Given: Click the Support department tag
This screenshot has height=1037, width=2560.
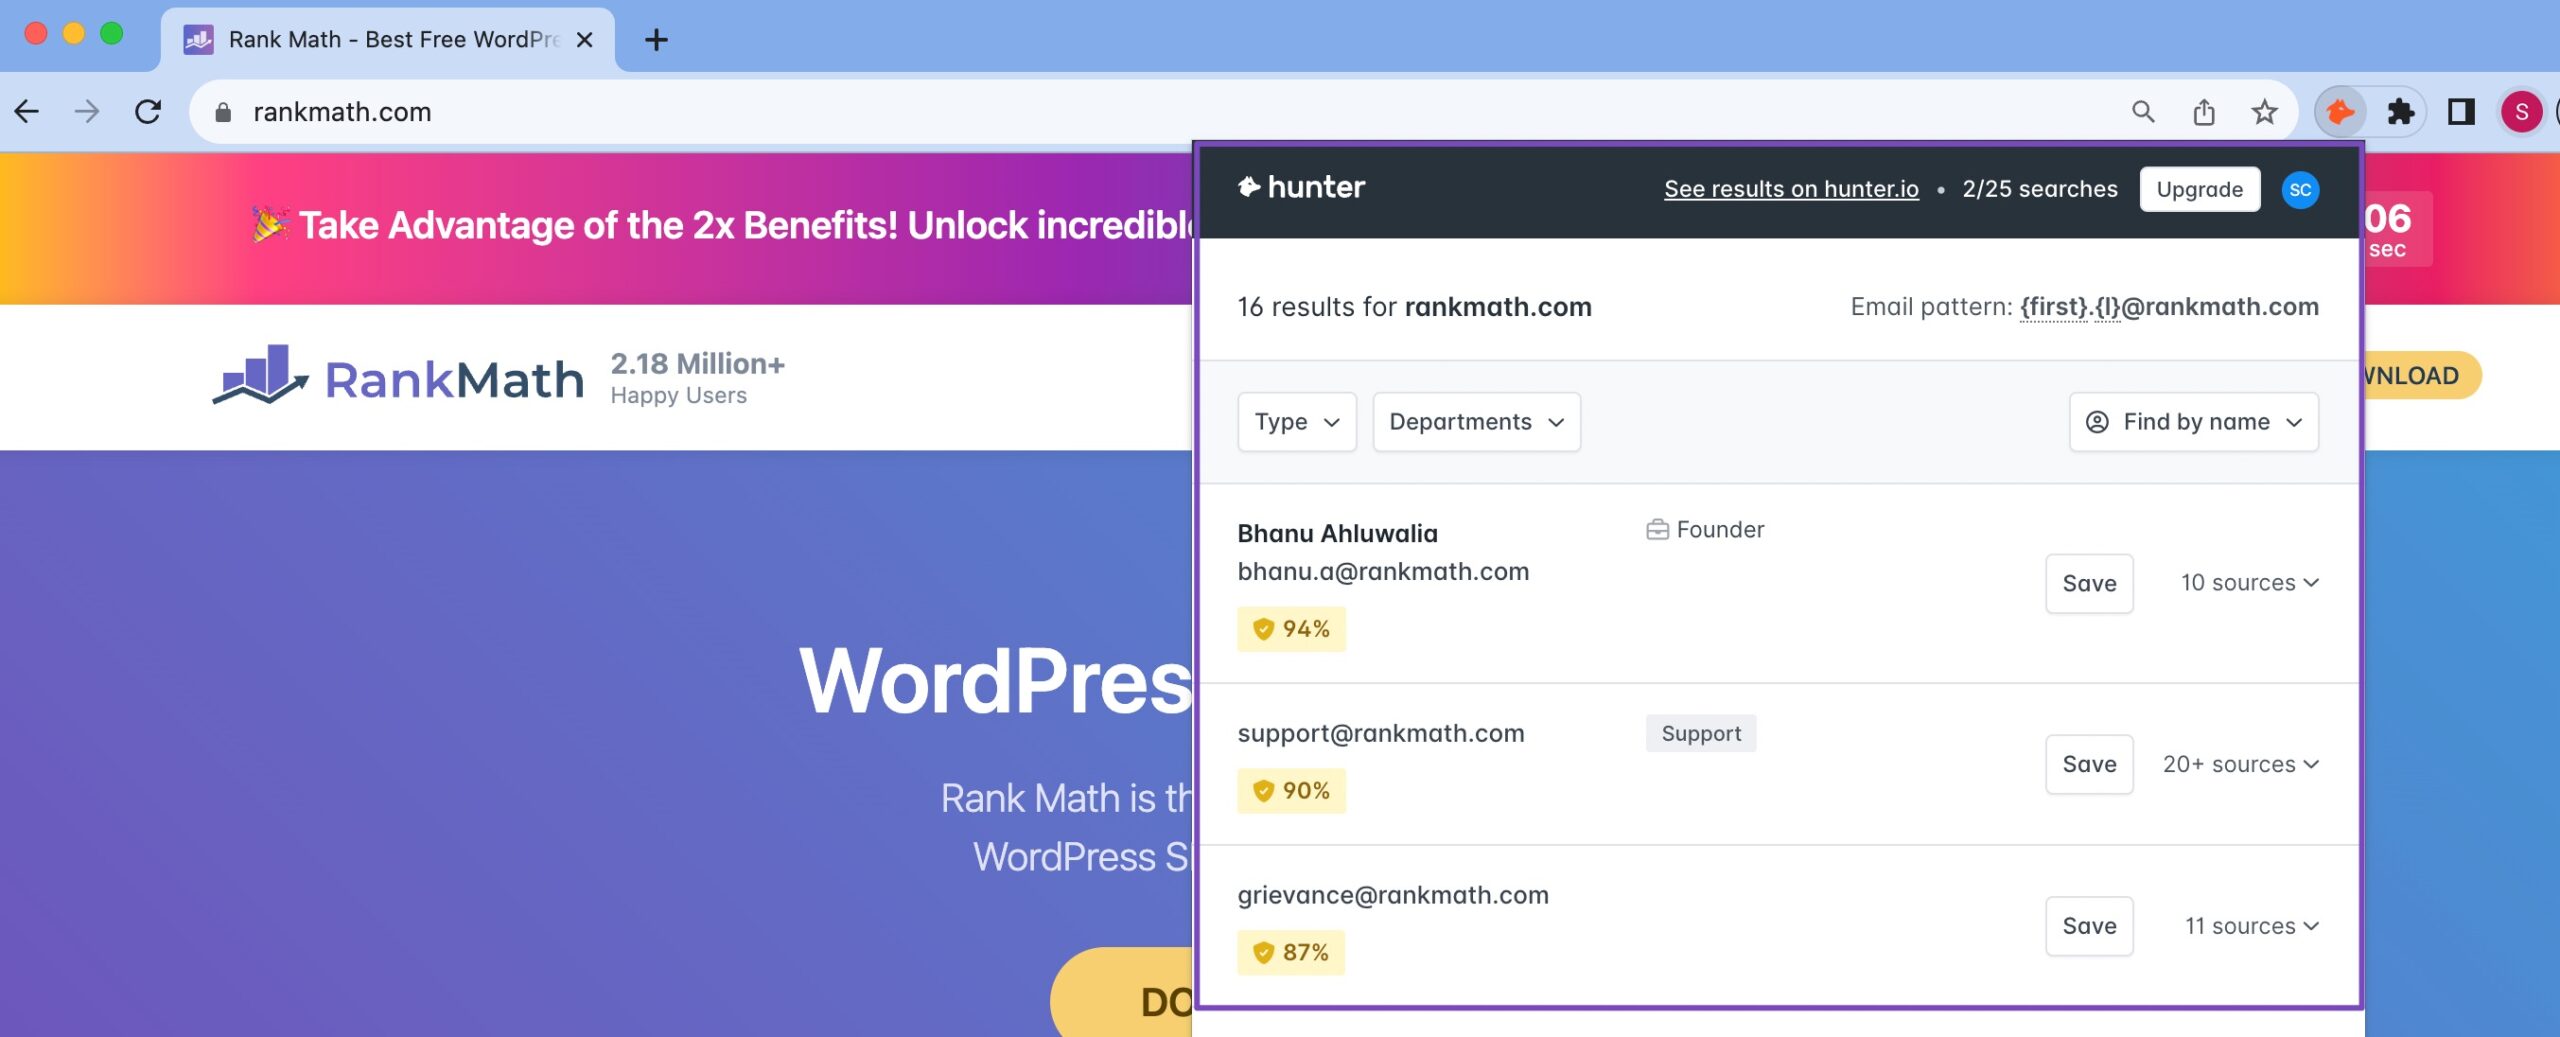Looking at the screenshot, I should coord(1701,733).
